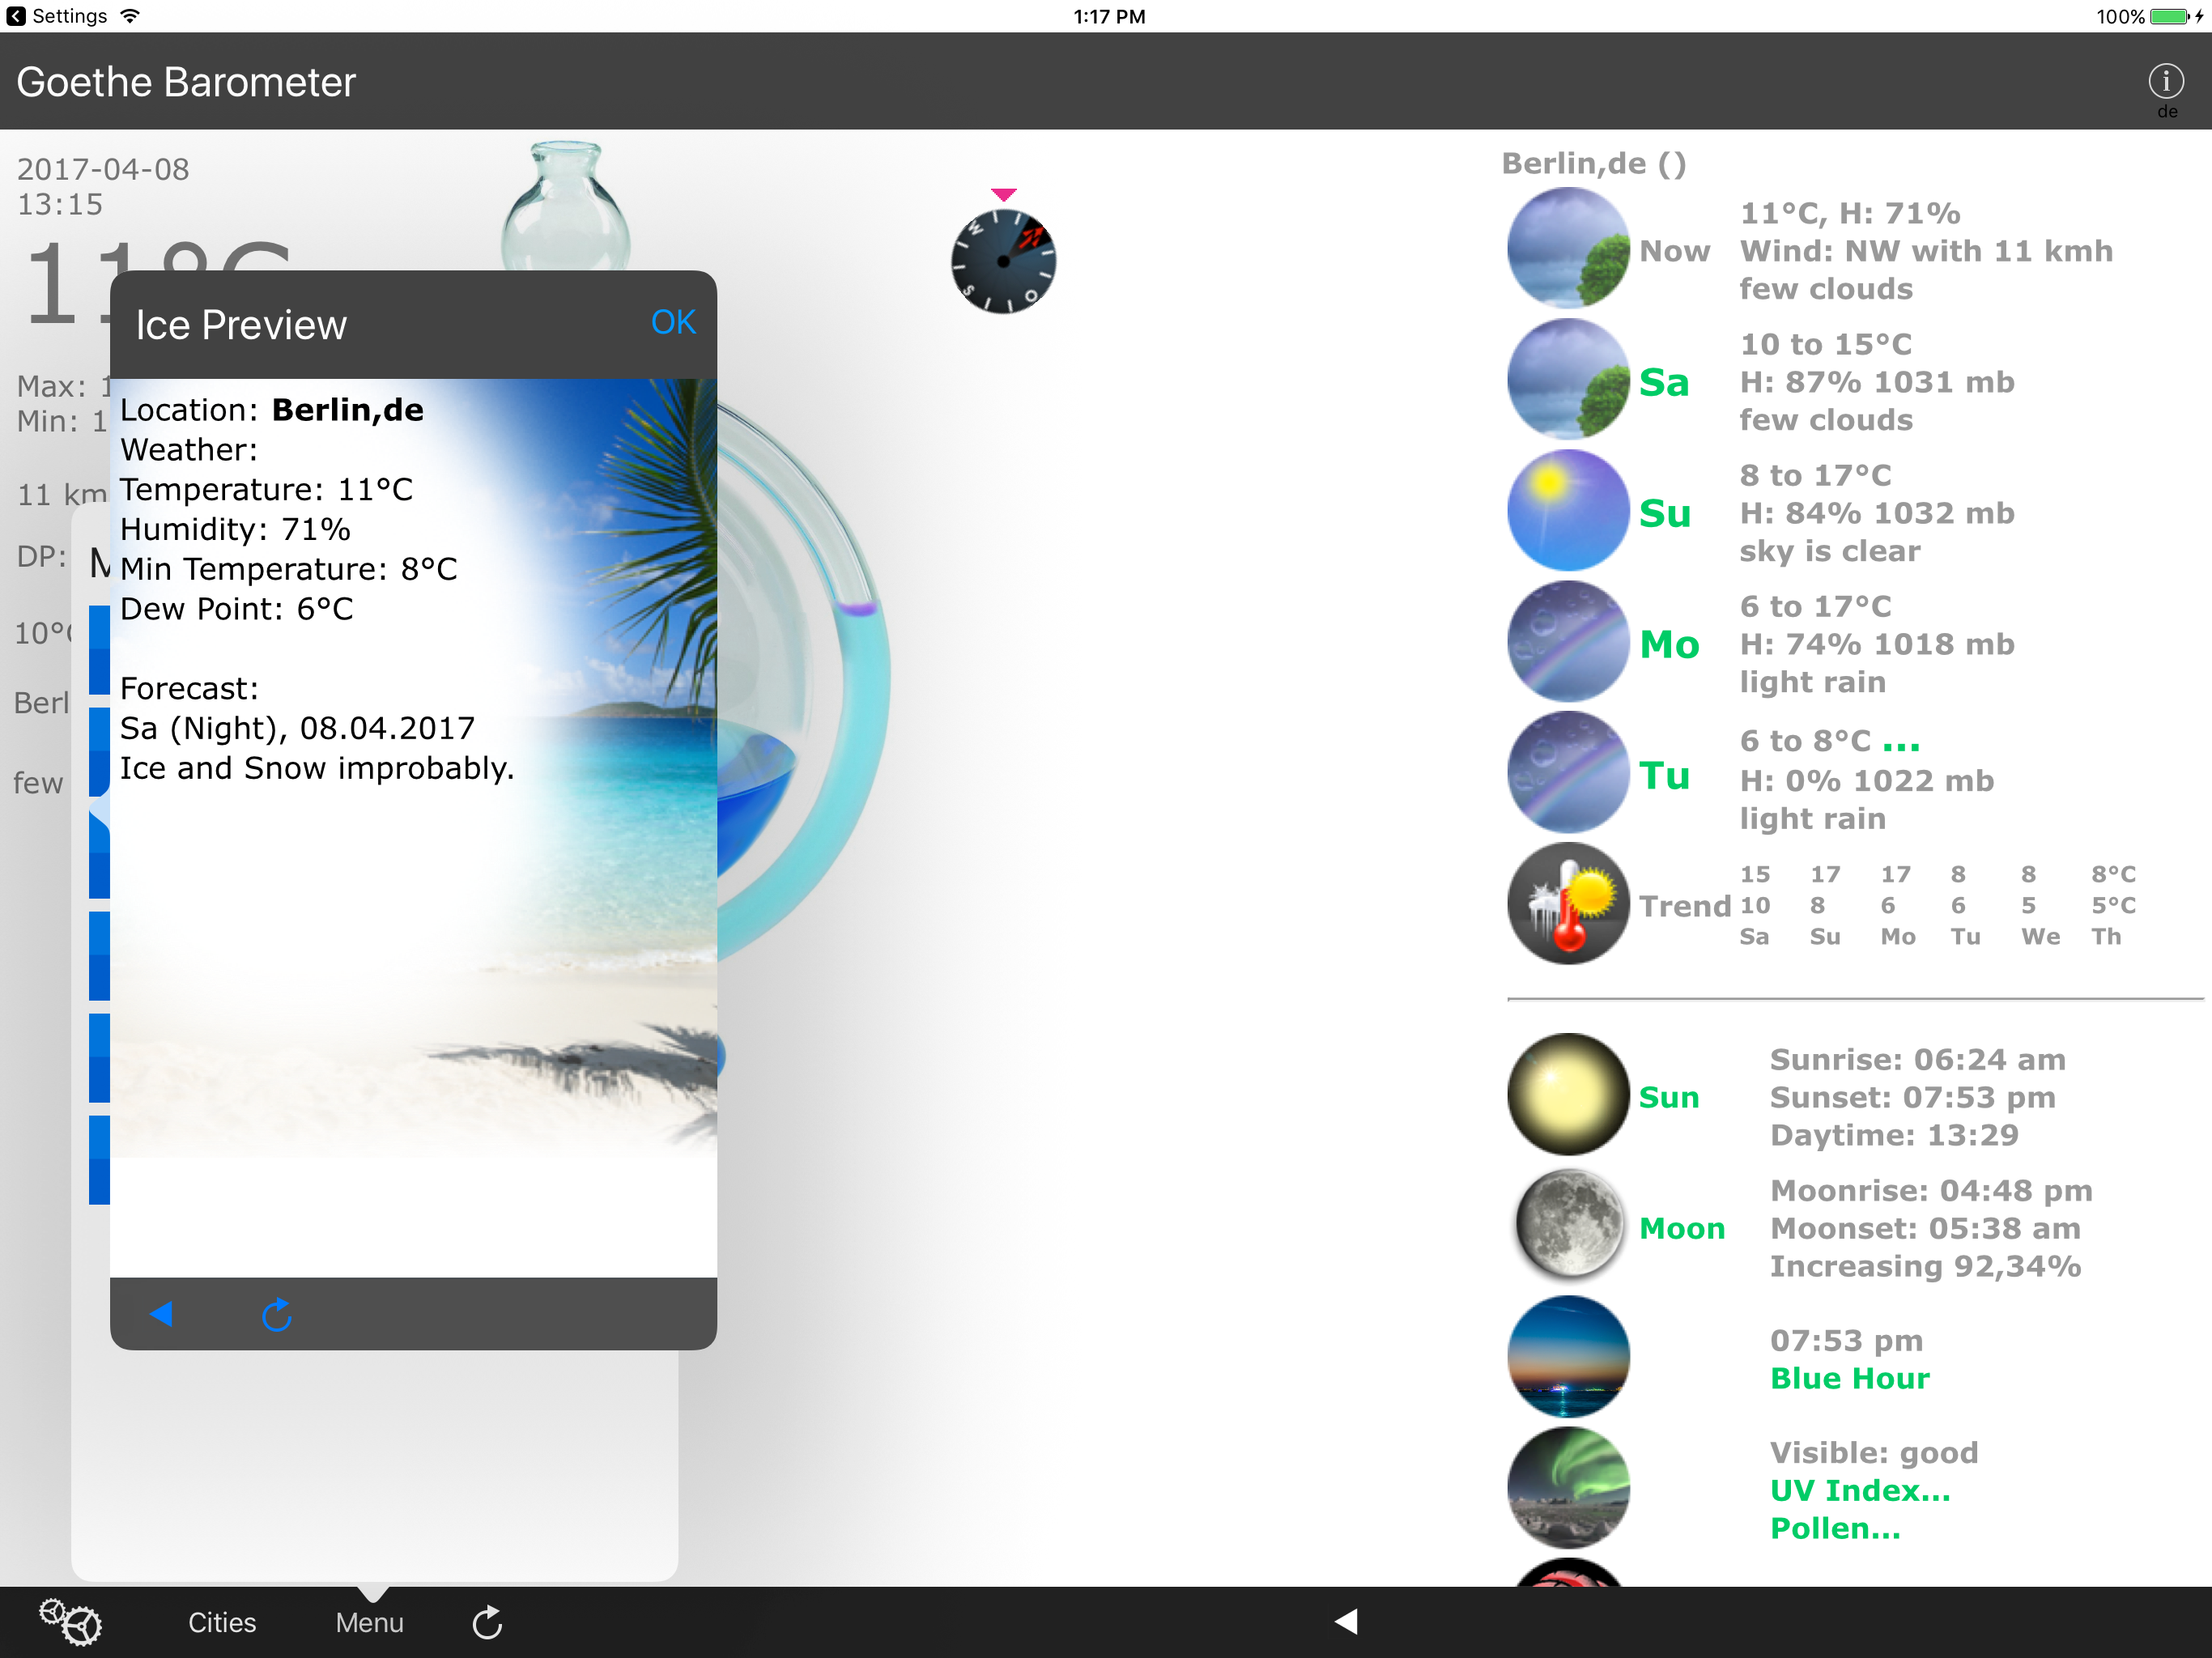Open the Blue Hour link
Viewport: 2212px width, 1658px height.
click(x=1849, y=1378)
